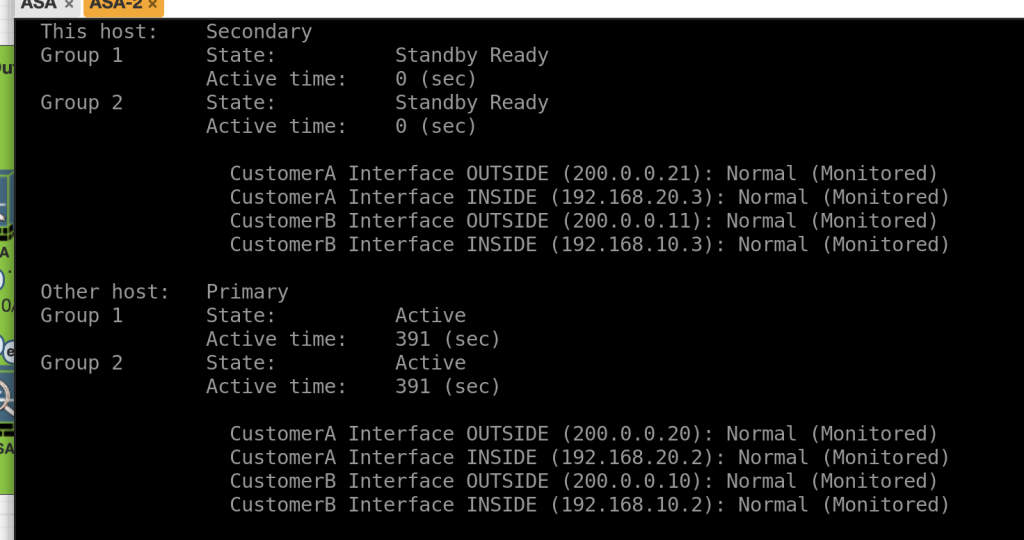Close the ASA-2 tab

click(x=155, y=5)
